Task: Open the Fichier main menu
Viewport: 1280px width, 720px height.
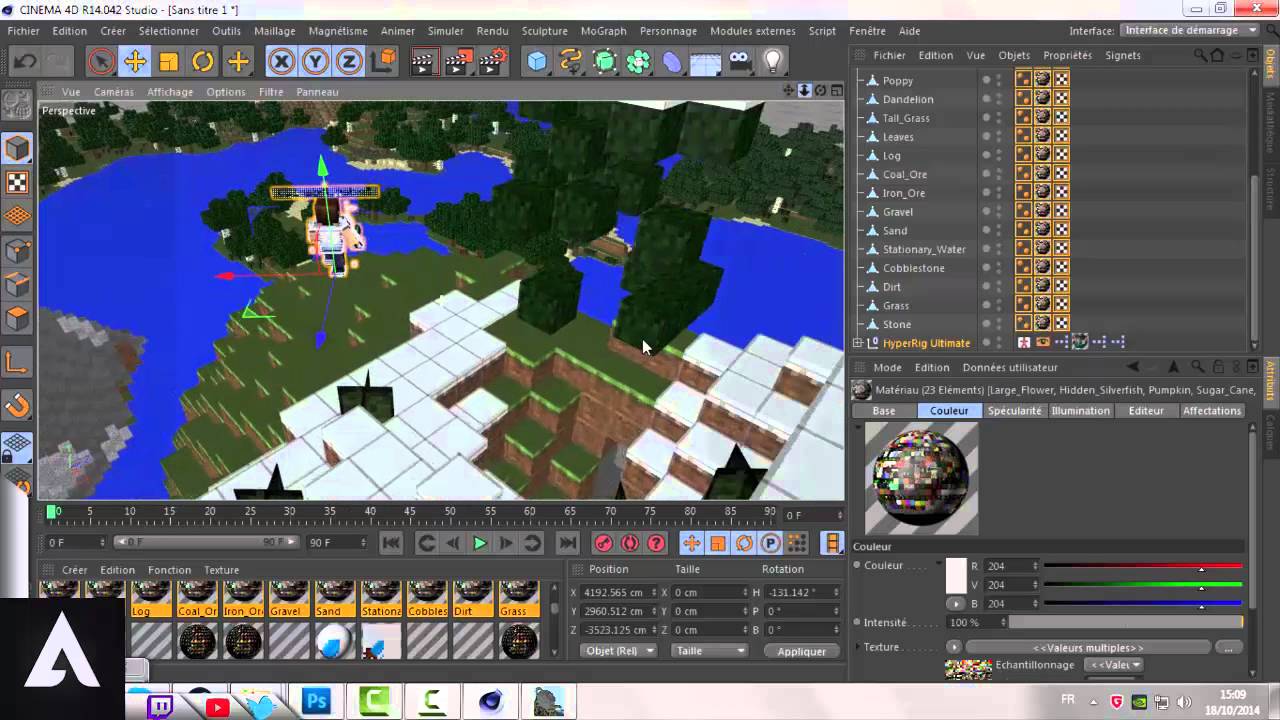Action: pyautogui.click(x=23, y=31)
